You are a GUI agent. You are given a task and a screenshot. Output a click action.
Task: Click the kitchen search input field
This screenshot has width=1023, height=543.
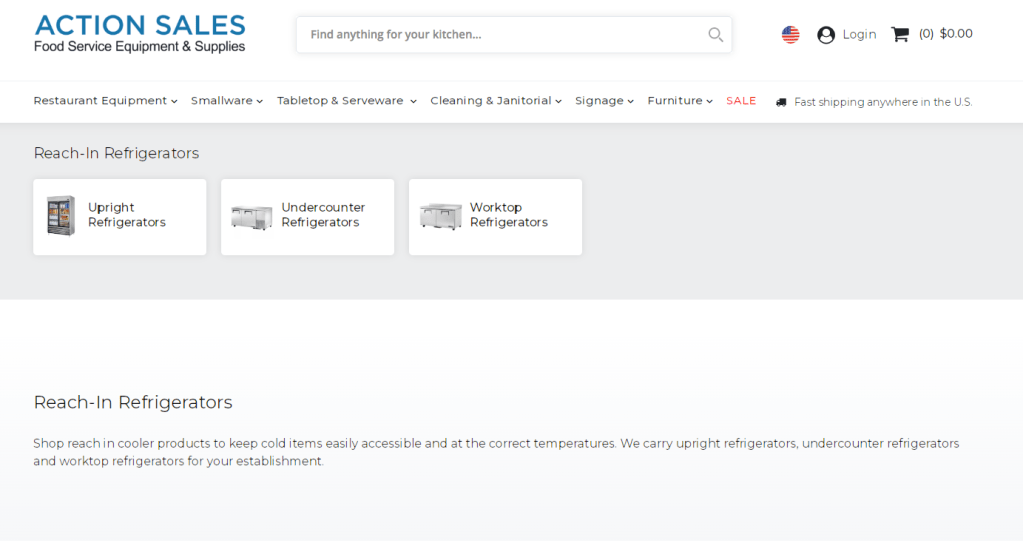click(500, 35)
